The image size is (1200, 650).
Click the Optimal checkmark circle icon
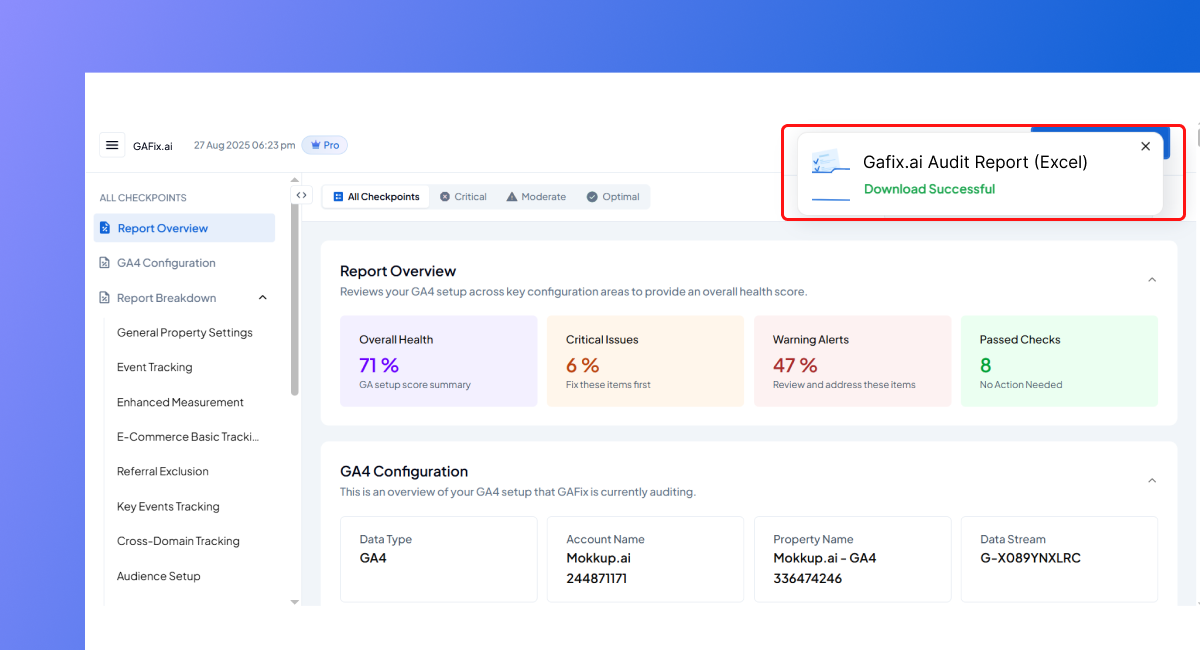[592, 197]
